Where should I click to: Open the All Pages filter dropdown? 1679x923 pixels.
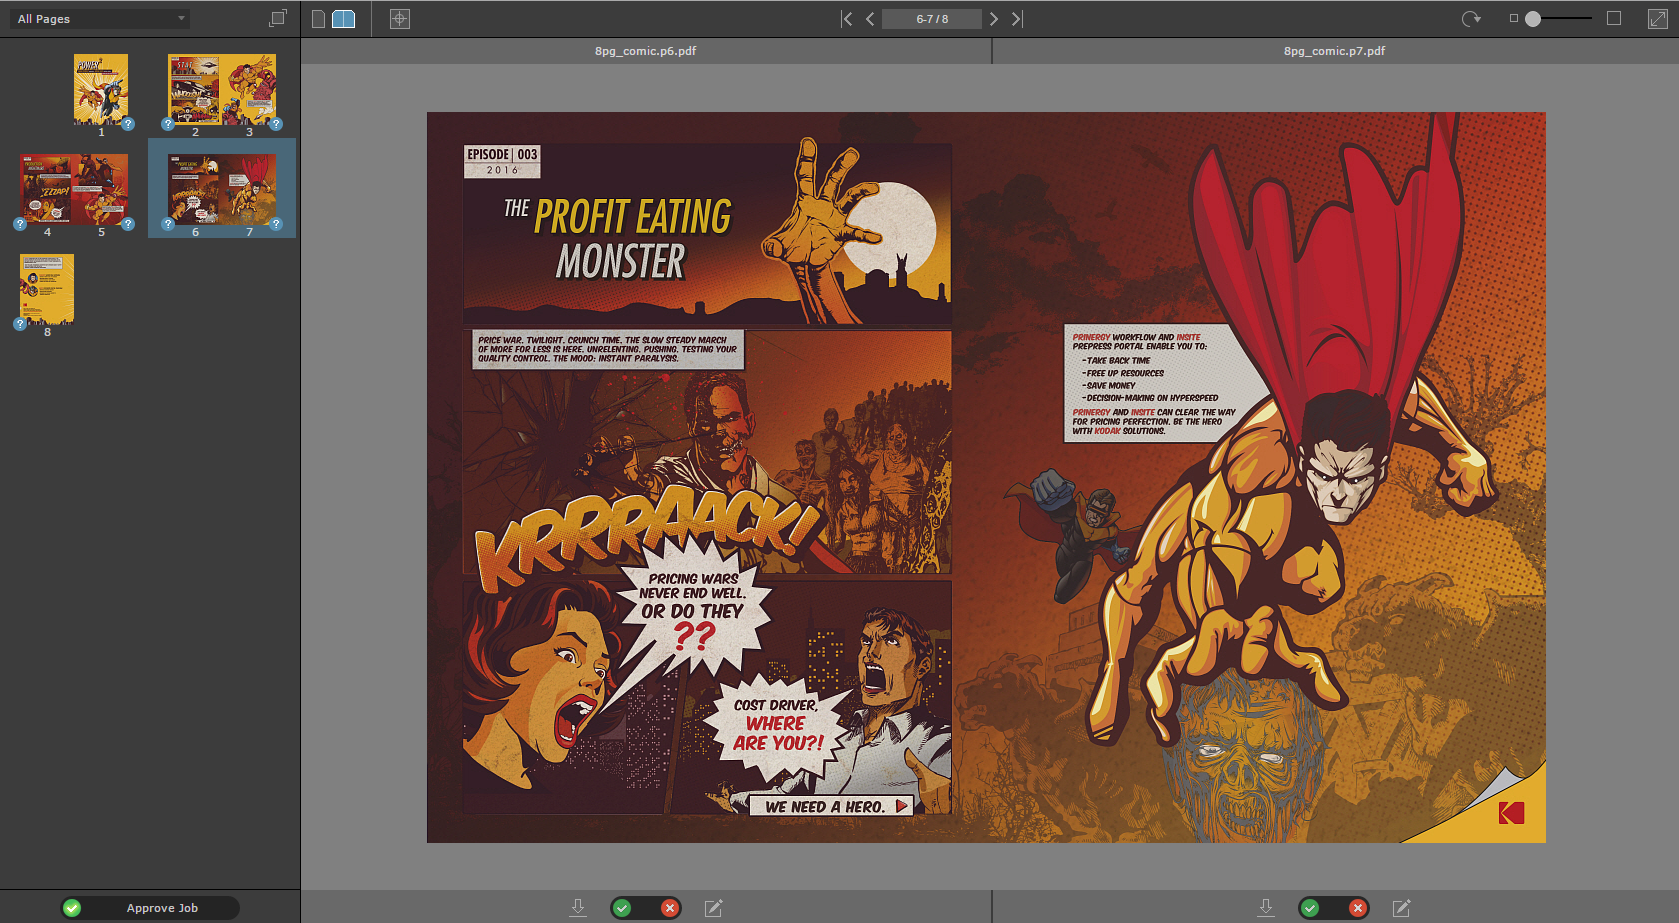click(100, 19)
